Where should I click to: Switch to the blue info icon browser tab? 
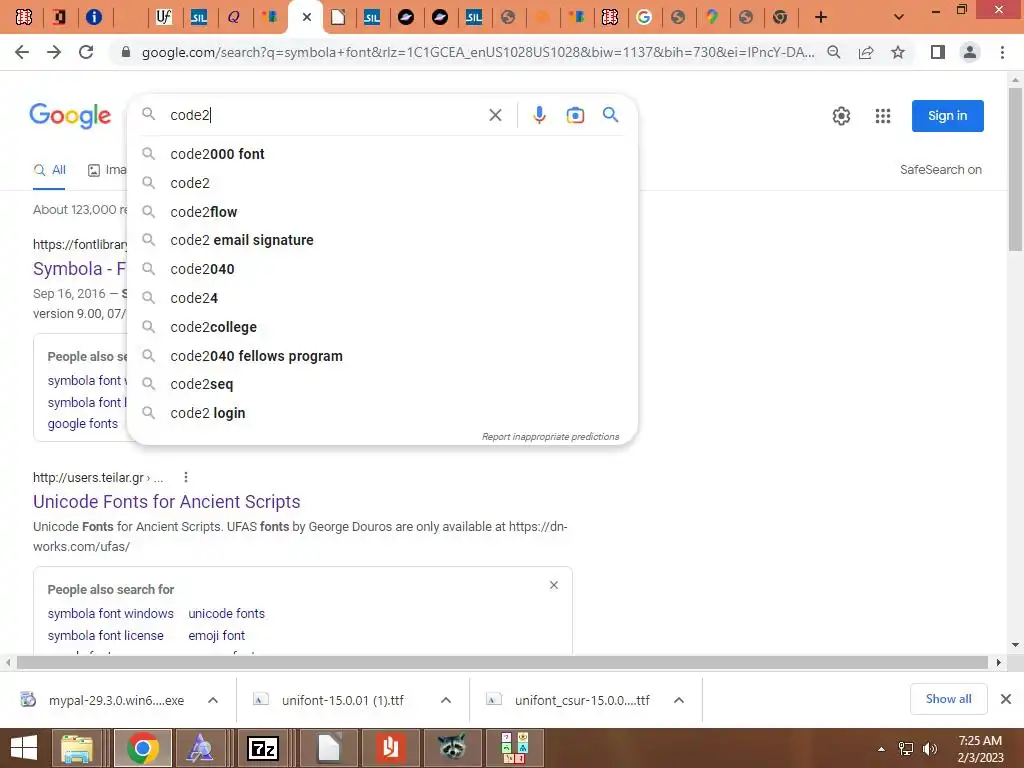(94, 17)
